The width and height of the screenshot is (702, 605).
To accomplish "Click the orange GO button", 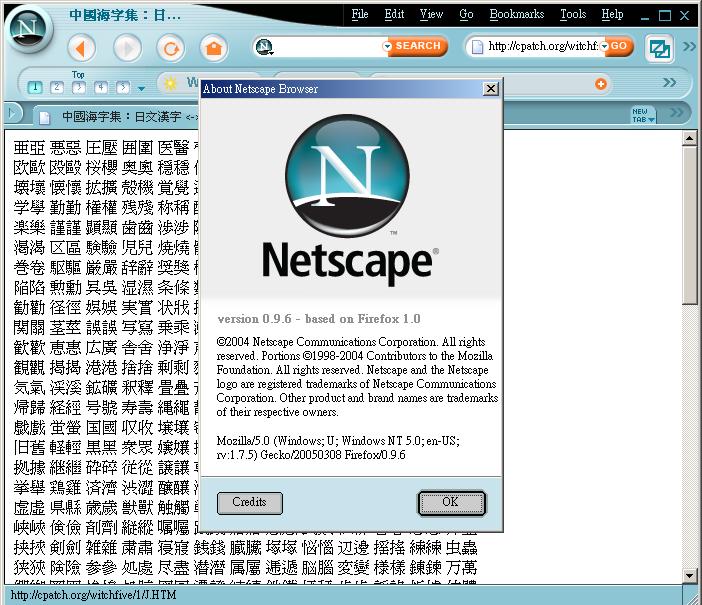I will (619, 46).
